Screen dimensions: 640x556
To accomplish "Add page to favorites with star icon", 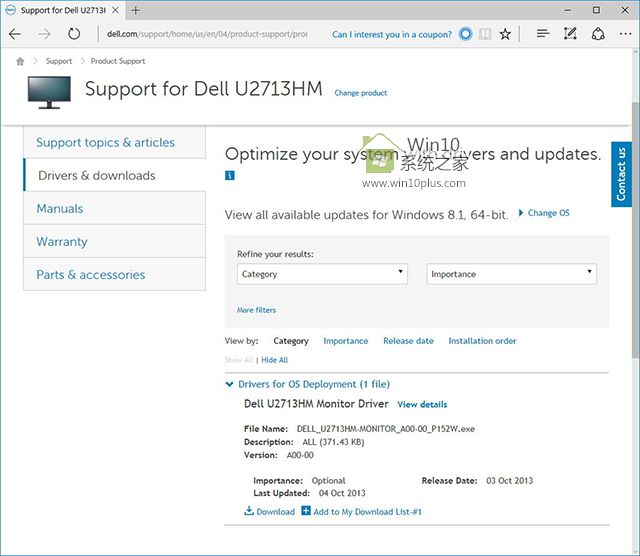I will (505, 34).
